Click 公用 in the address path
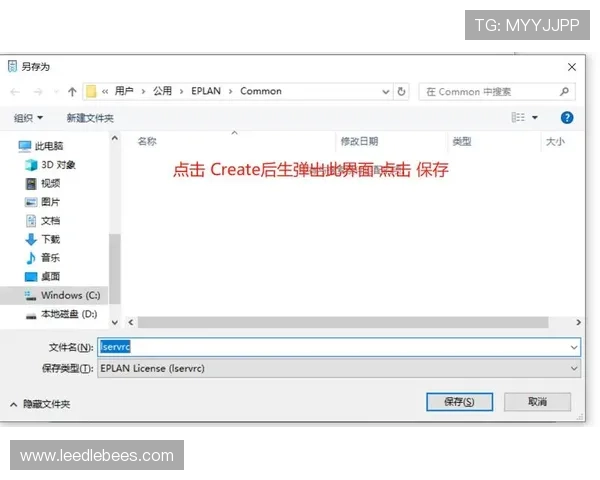This screenshot has width=600, height=480. pos(162,91)
